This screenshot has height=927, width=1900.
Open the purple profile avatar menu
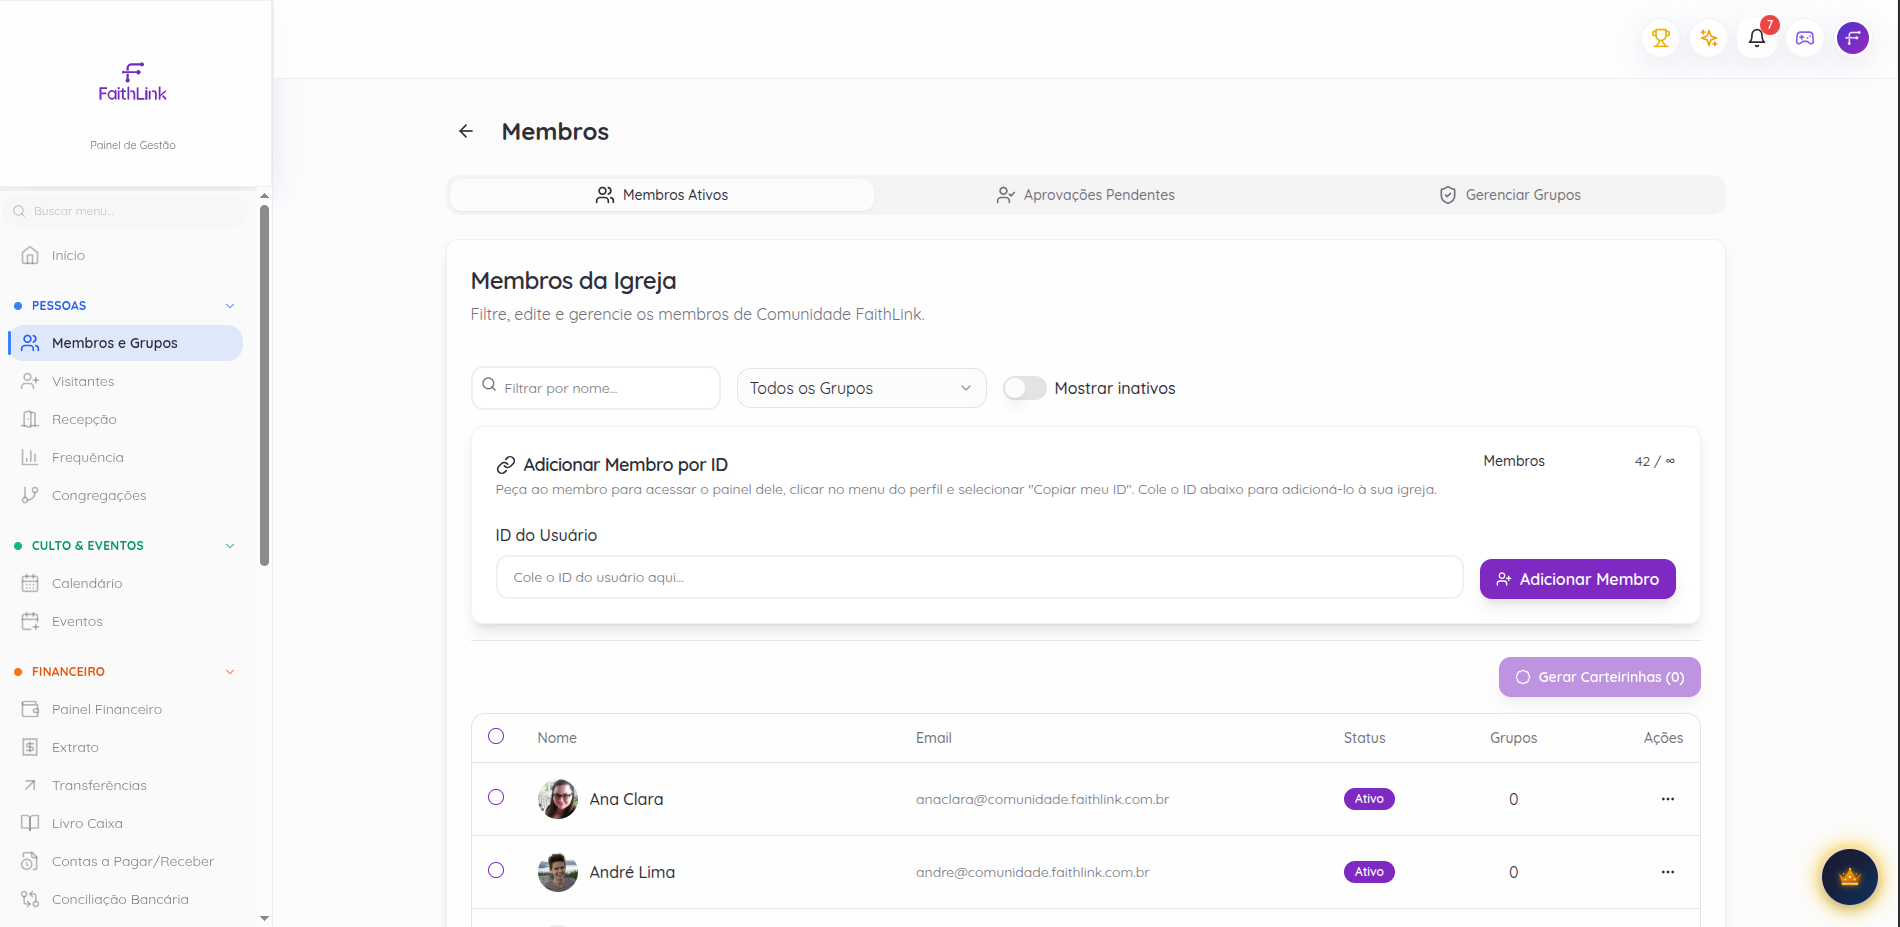[x=1853, y=38]
